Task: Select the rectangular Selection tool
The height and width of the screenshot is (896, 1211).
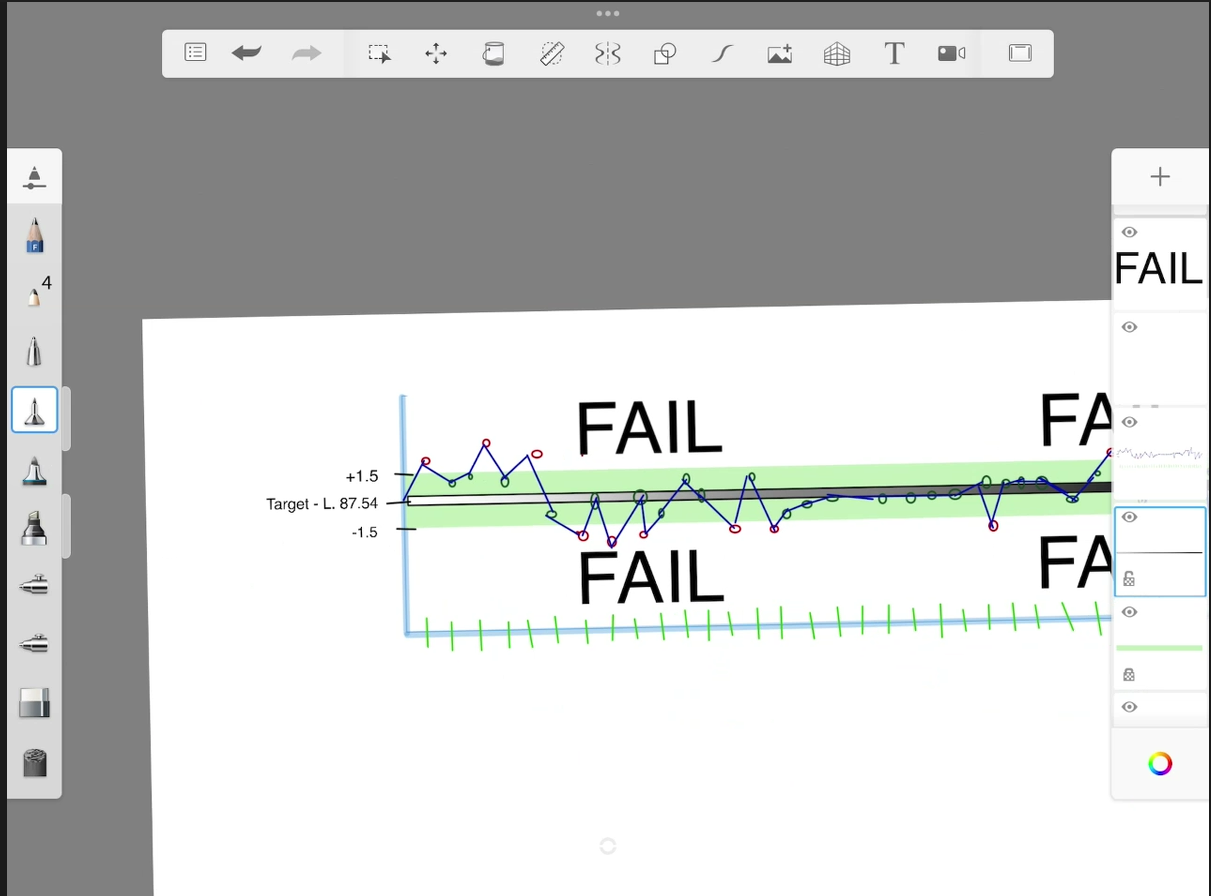Action: pos(379,54)
